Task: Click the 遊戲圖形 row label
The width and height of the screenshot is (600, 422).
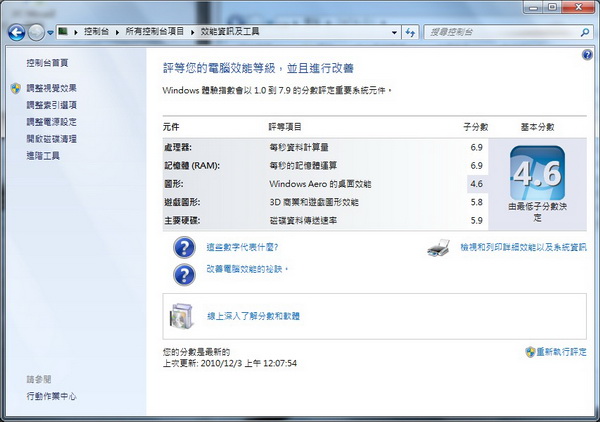Action: (x=182, y=202)
